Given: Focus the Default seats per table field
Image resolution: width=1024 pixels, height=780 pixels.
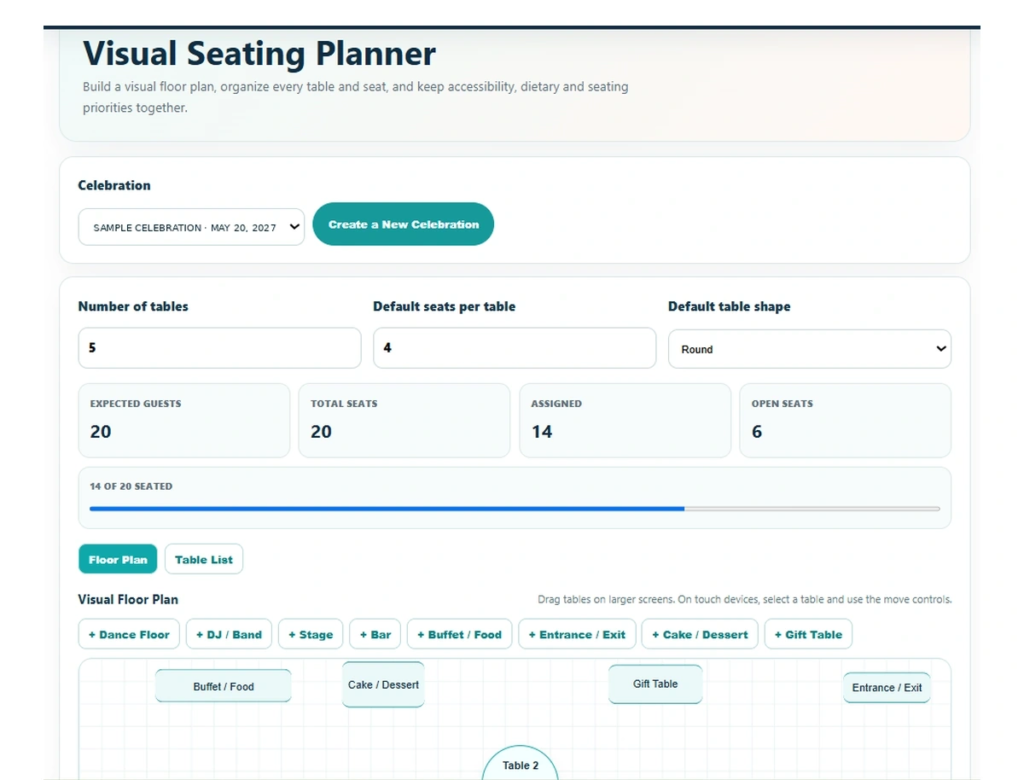Looking at the screenshot, I should point(515,348).
